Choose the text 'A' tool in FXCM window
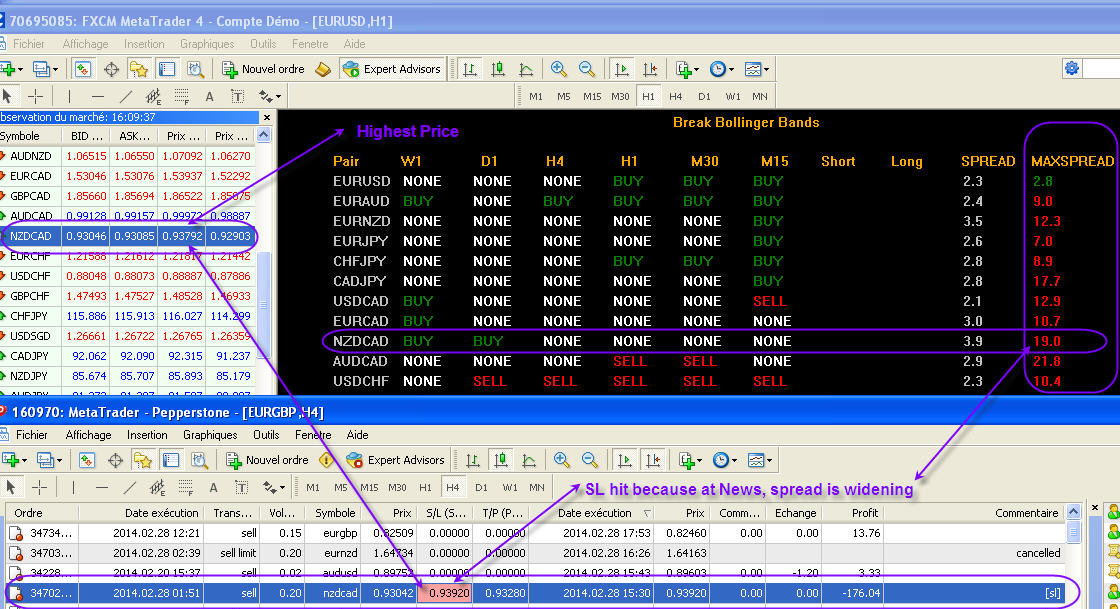Viewport: 1120px width, 609px height. (209, 96)
